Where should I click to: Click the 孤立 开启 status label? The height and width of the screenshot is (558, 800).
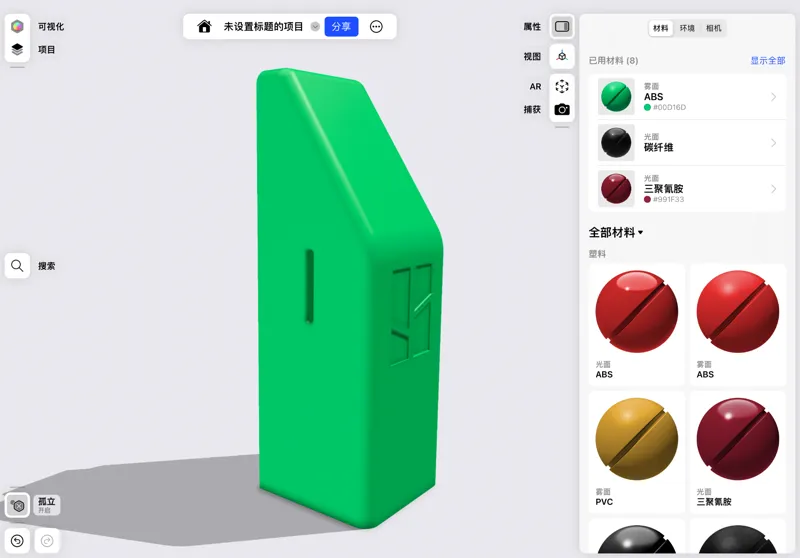47,505
